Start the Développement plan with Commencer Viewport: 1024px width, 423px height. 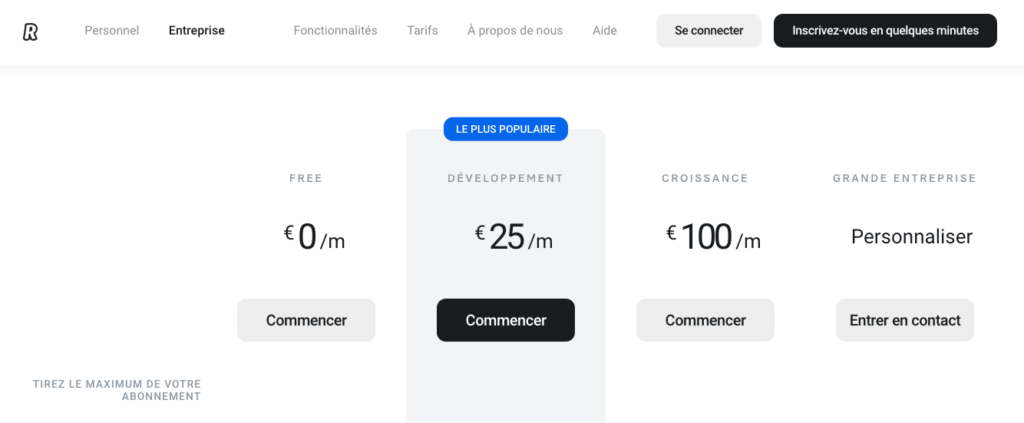505,320
